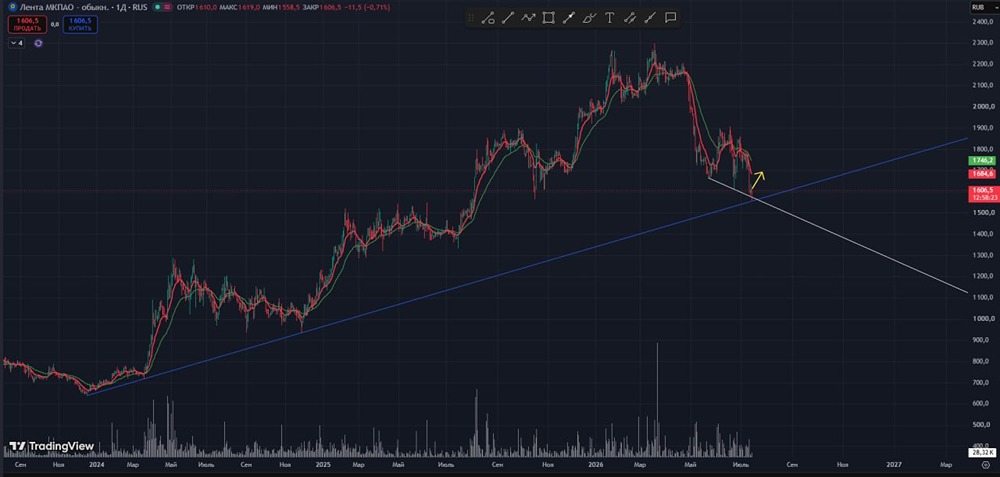Select the Text tool

[x=609, y=18]
